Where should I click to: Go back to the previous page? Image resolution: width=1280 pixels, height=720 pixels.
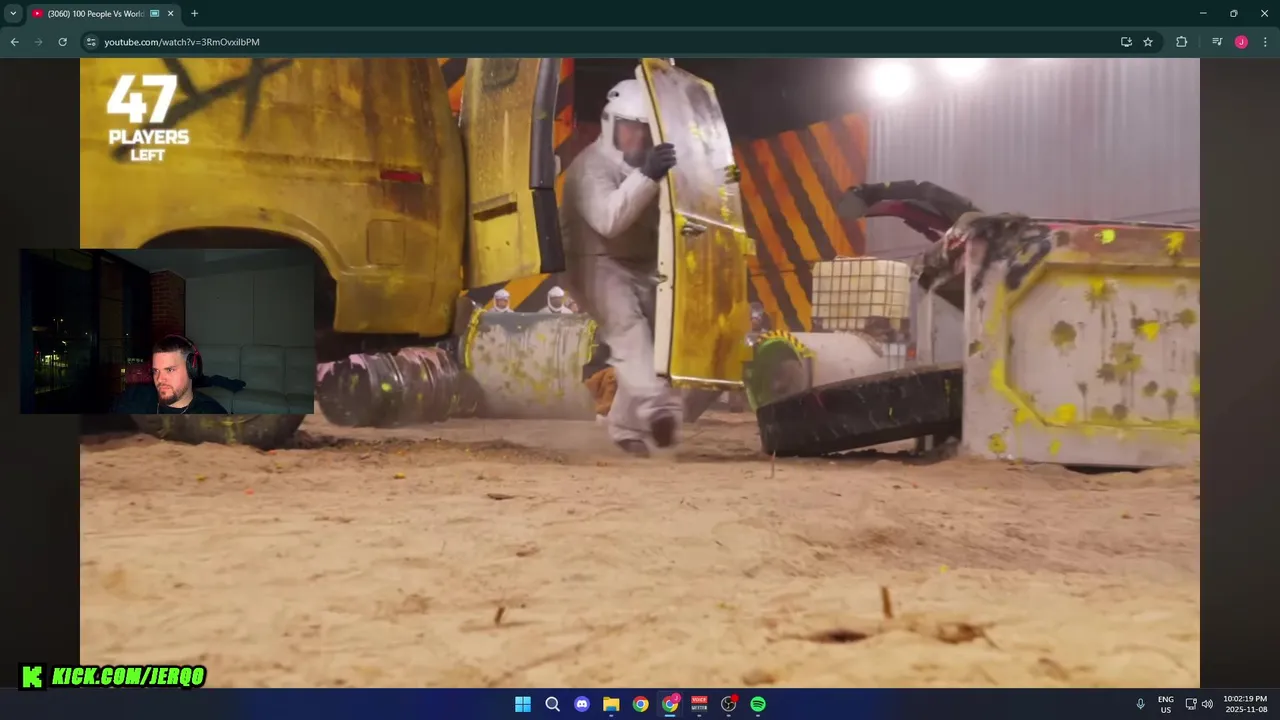14,42
